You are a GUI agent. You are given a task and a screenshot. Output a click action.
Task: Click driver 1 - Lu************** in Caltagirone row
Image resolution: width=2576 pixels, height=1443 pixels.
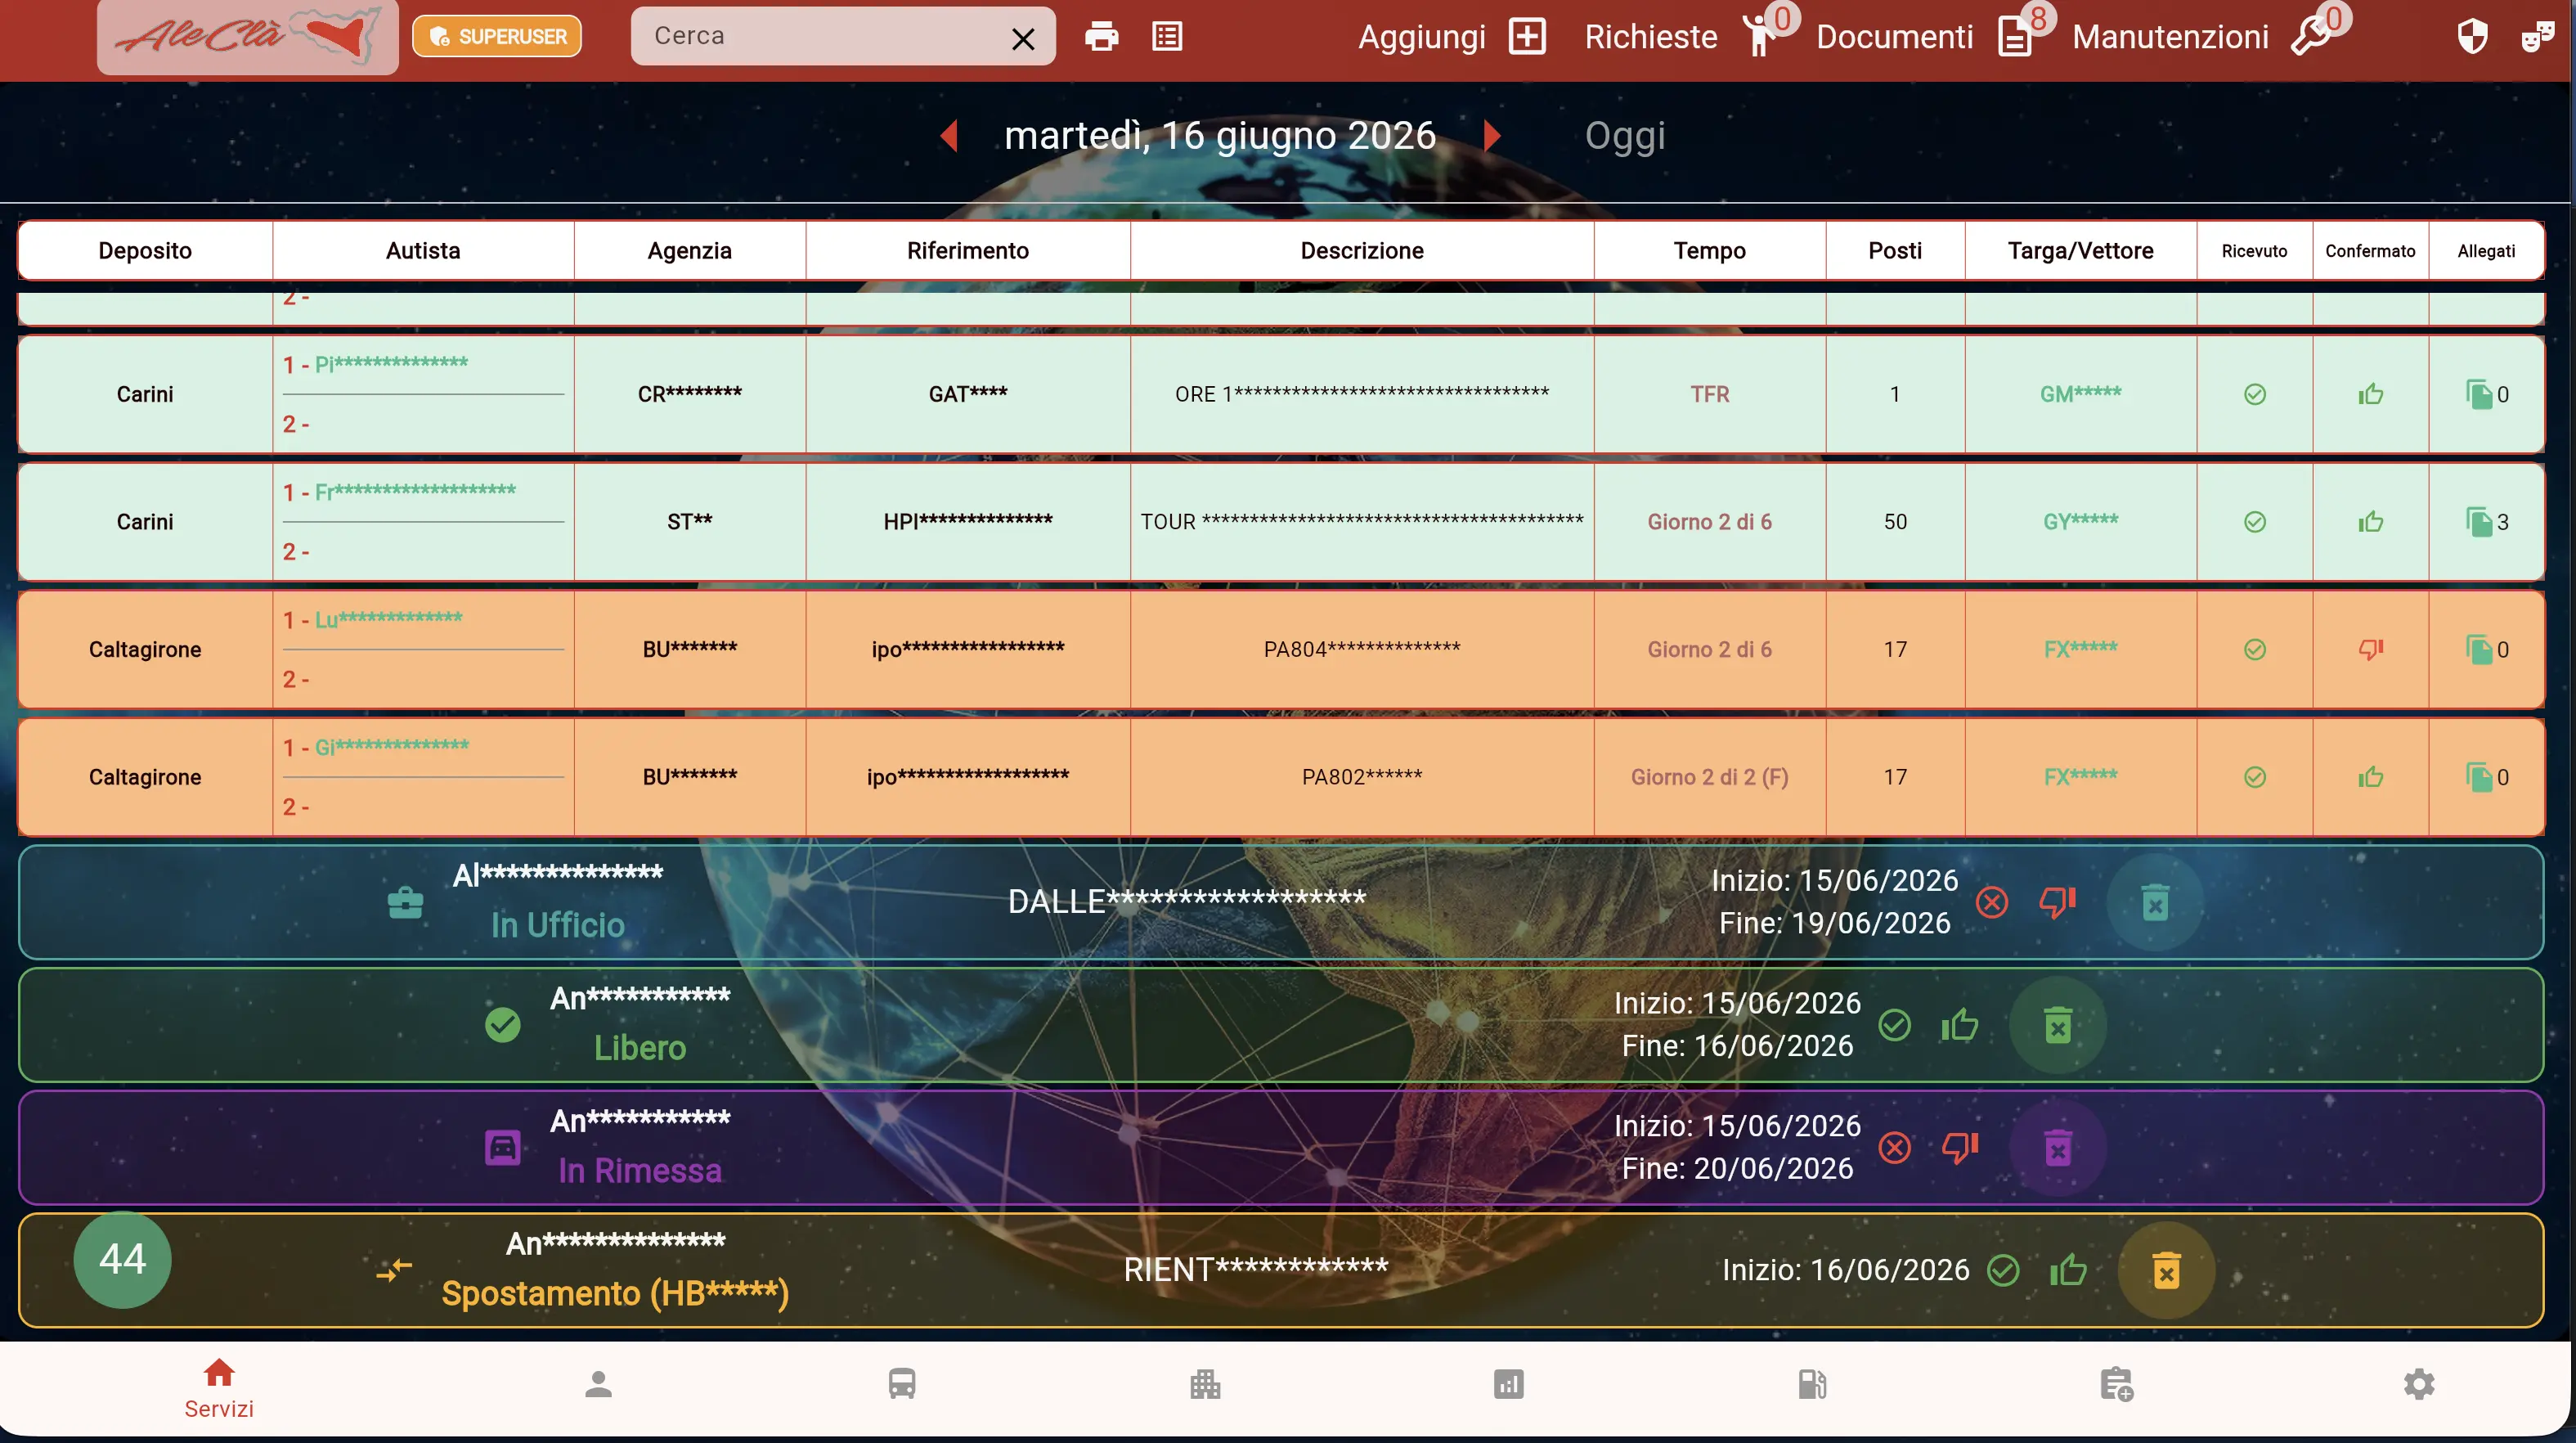click(373, 620)
